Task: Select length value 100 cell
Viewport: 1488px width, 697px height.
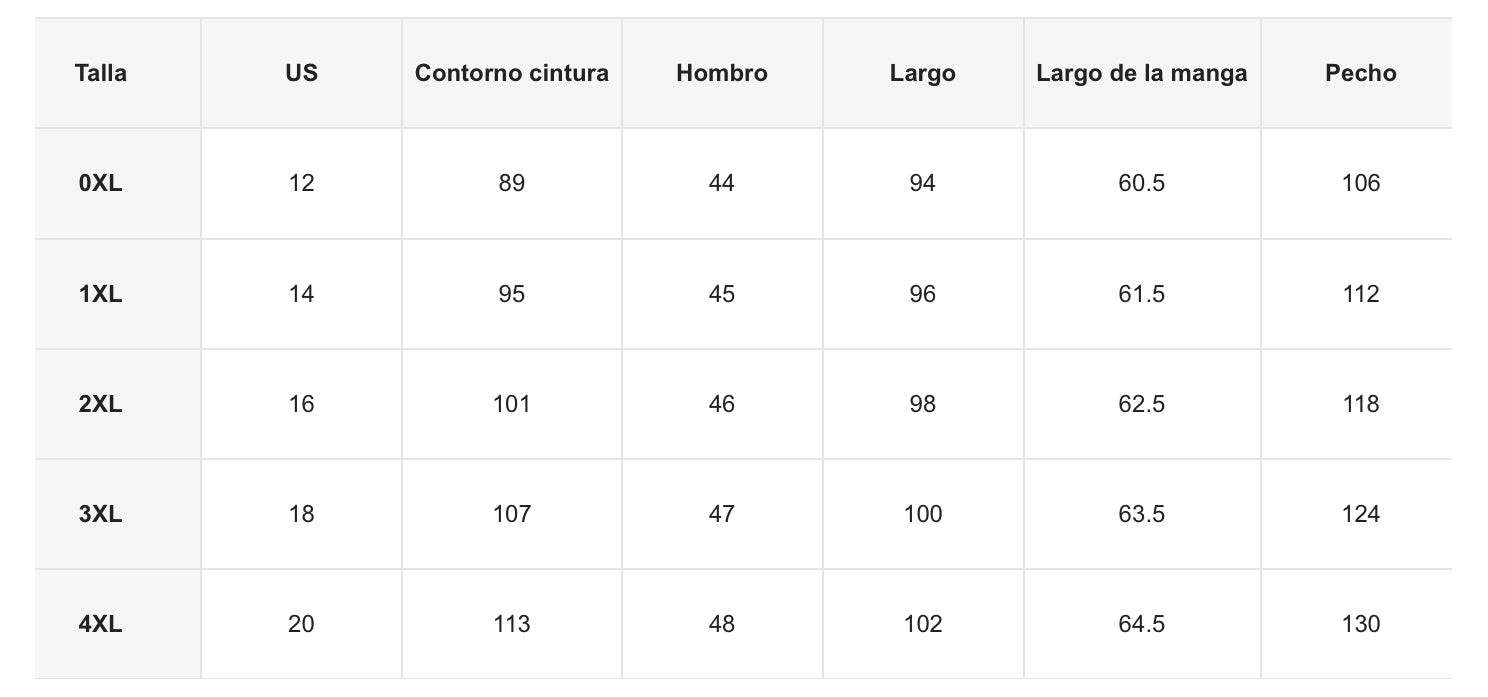Action: [923, 514]
